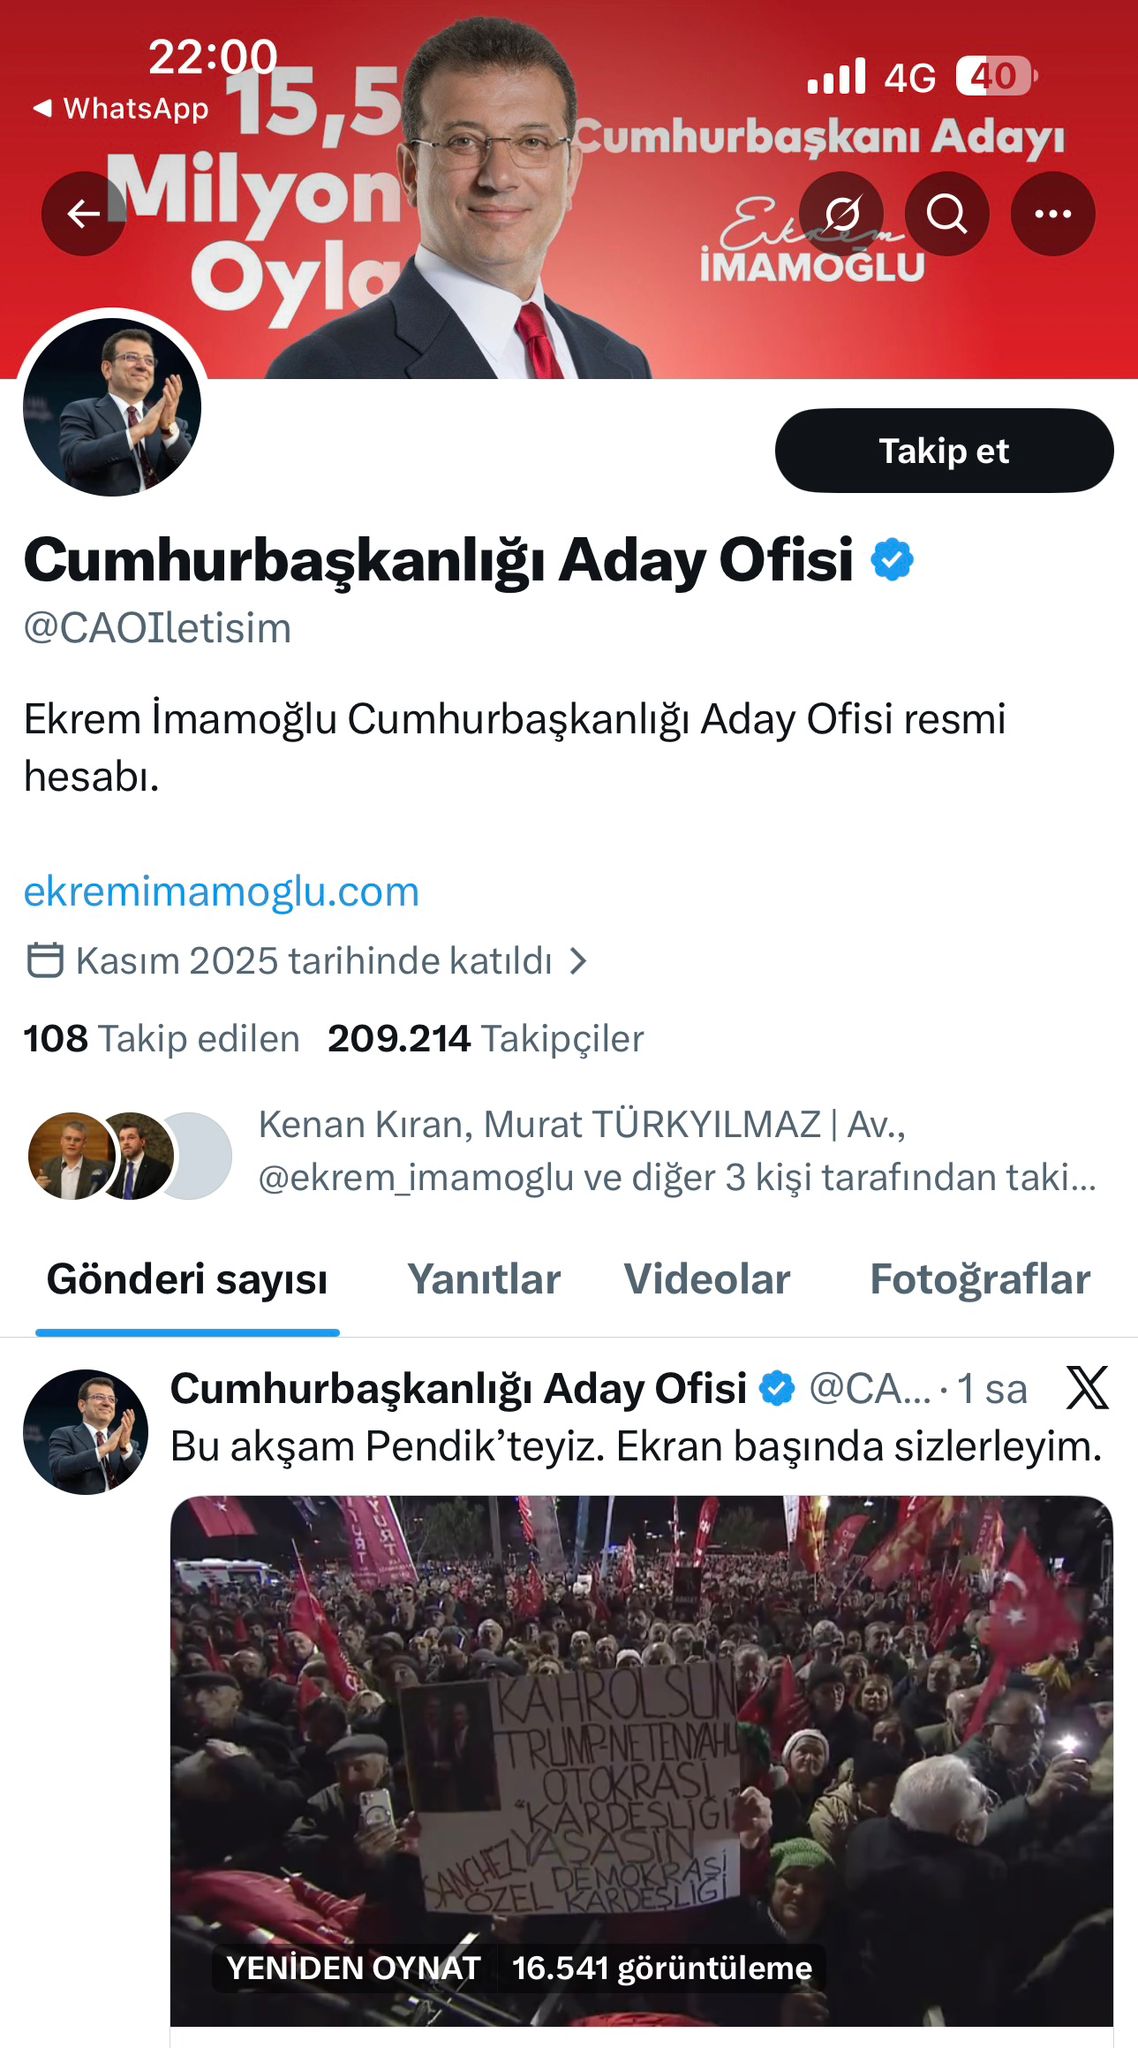1138x2048 pixels.
Task: View the 108 Takip edilen list
Action: pos(162,1038)
